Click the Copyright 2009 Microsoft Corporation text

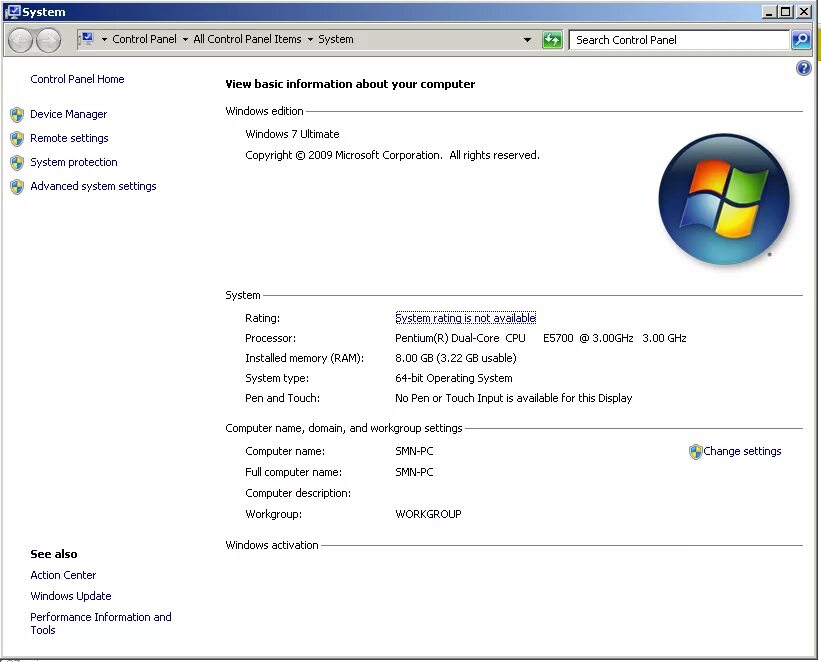point(392,156)
